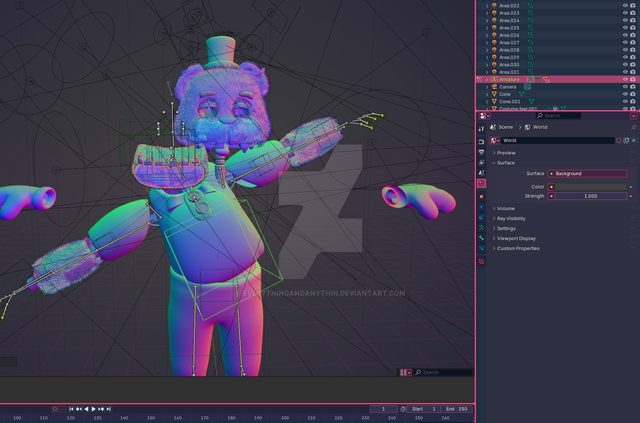Hide Area.022 using its eye icon
Screen dimensions: 640x423
[625, 5]
